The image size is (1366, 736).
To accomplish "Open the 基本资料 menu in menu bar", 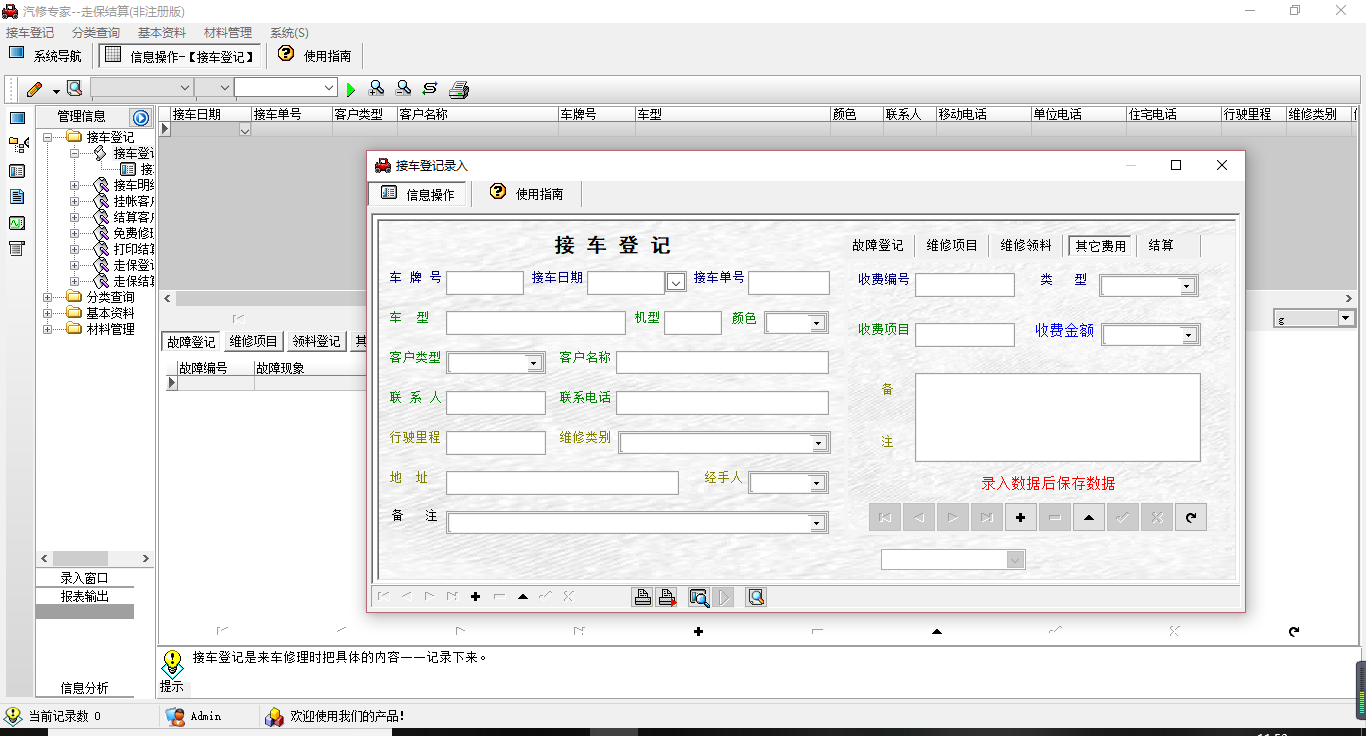I will [162, 33].
